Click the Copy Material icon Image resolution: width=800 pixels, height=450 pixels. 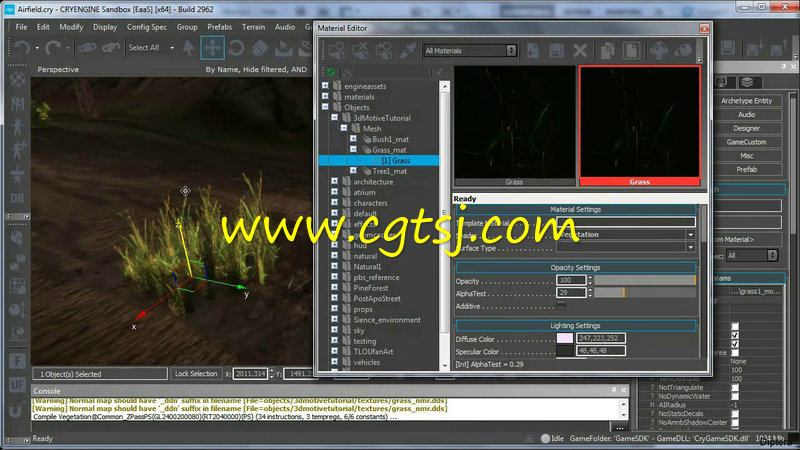(x=607, y=51)
